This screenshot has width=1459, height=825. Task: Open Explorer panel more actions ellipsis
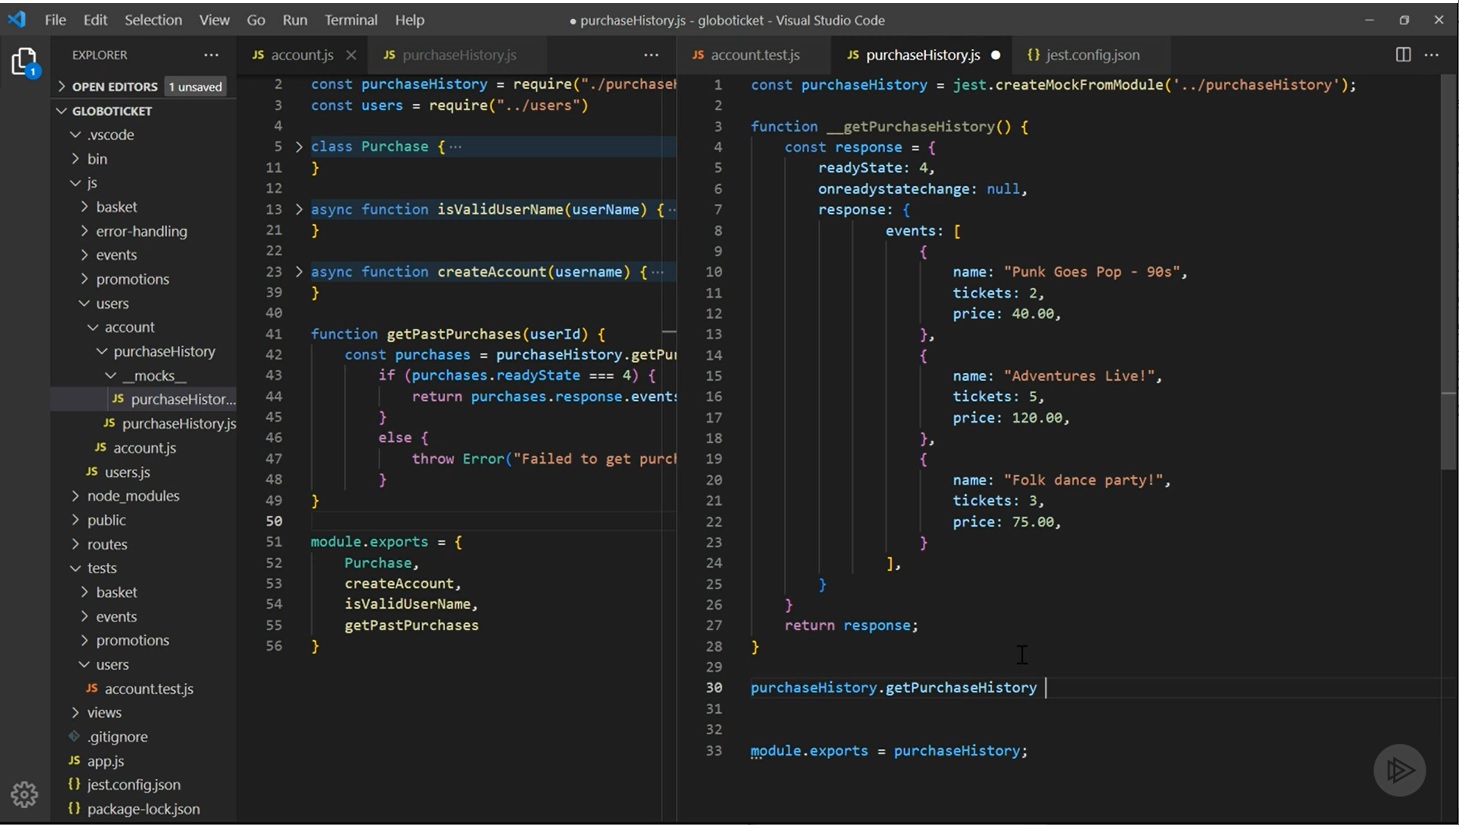pos(211,55)
